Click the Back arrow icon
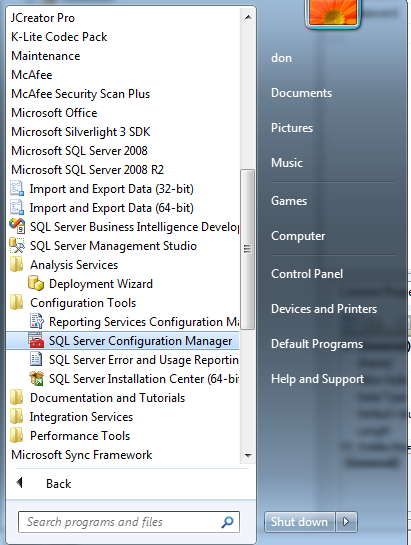This screenshot has height=545, width=411. 20,483
